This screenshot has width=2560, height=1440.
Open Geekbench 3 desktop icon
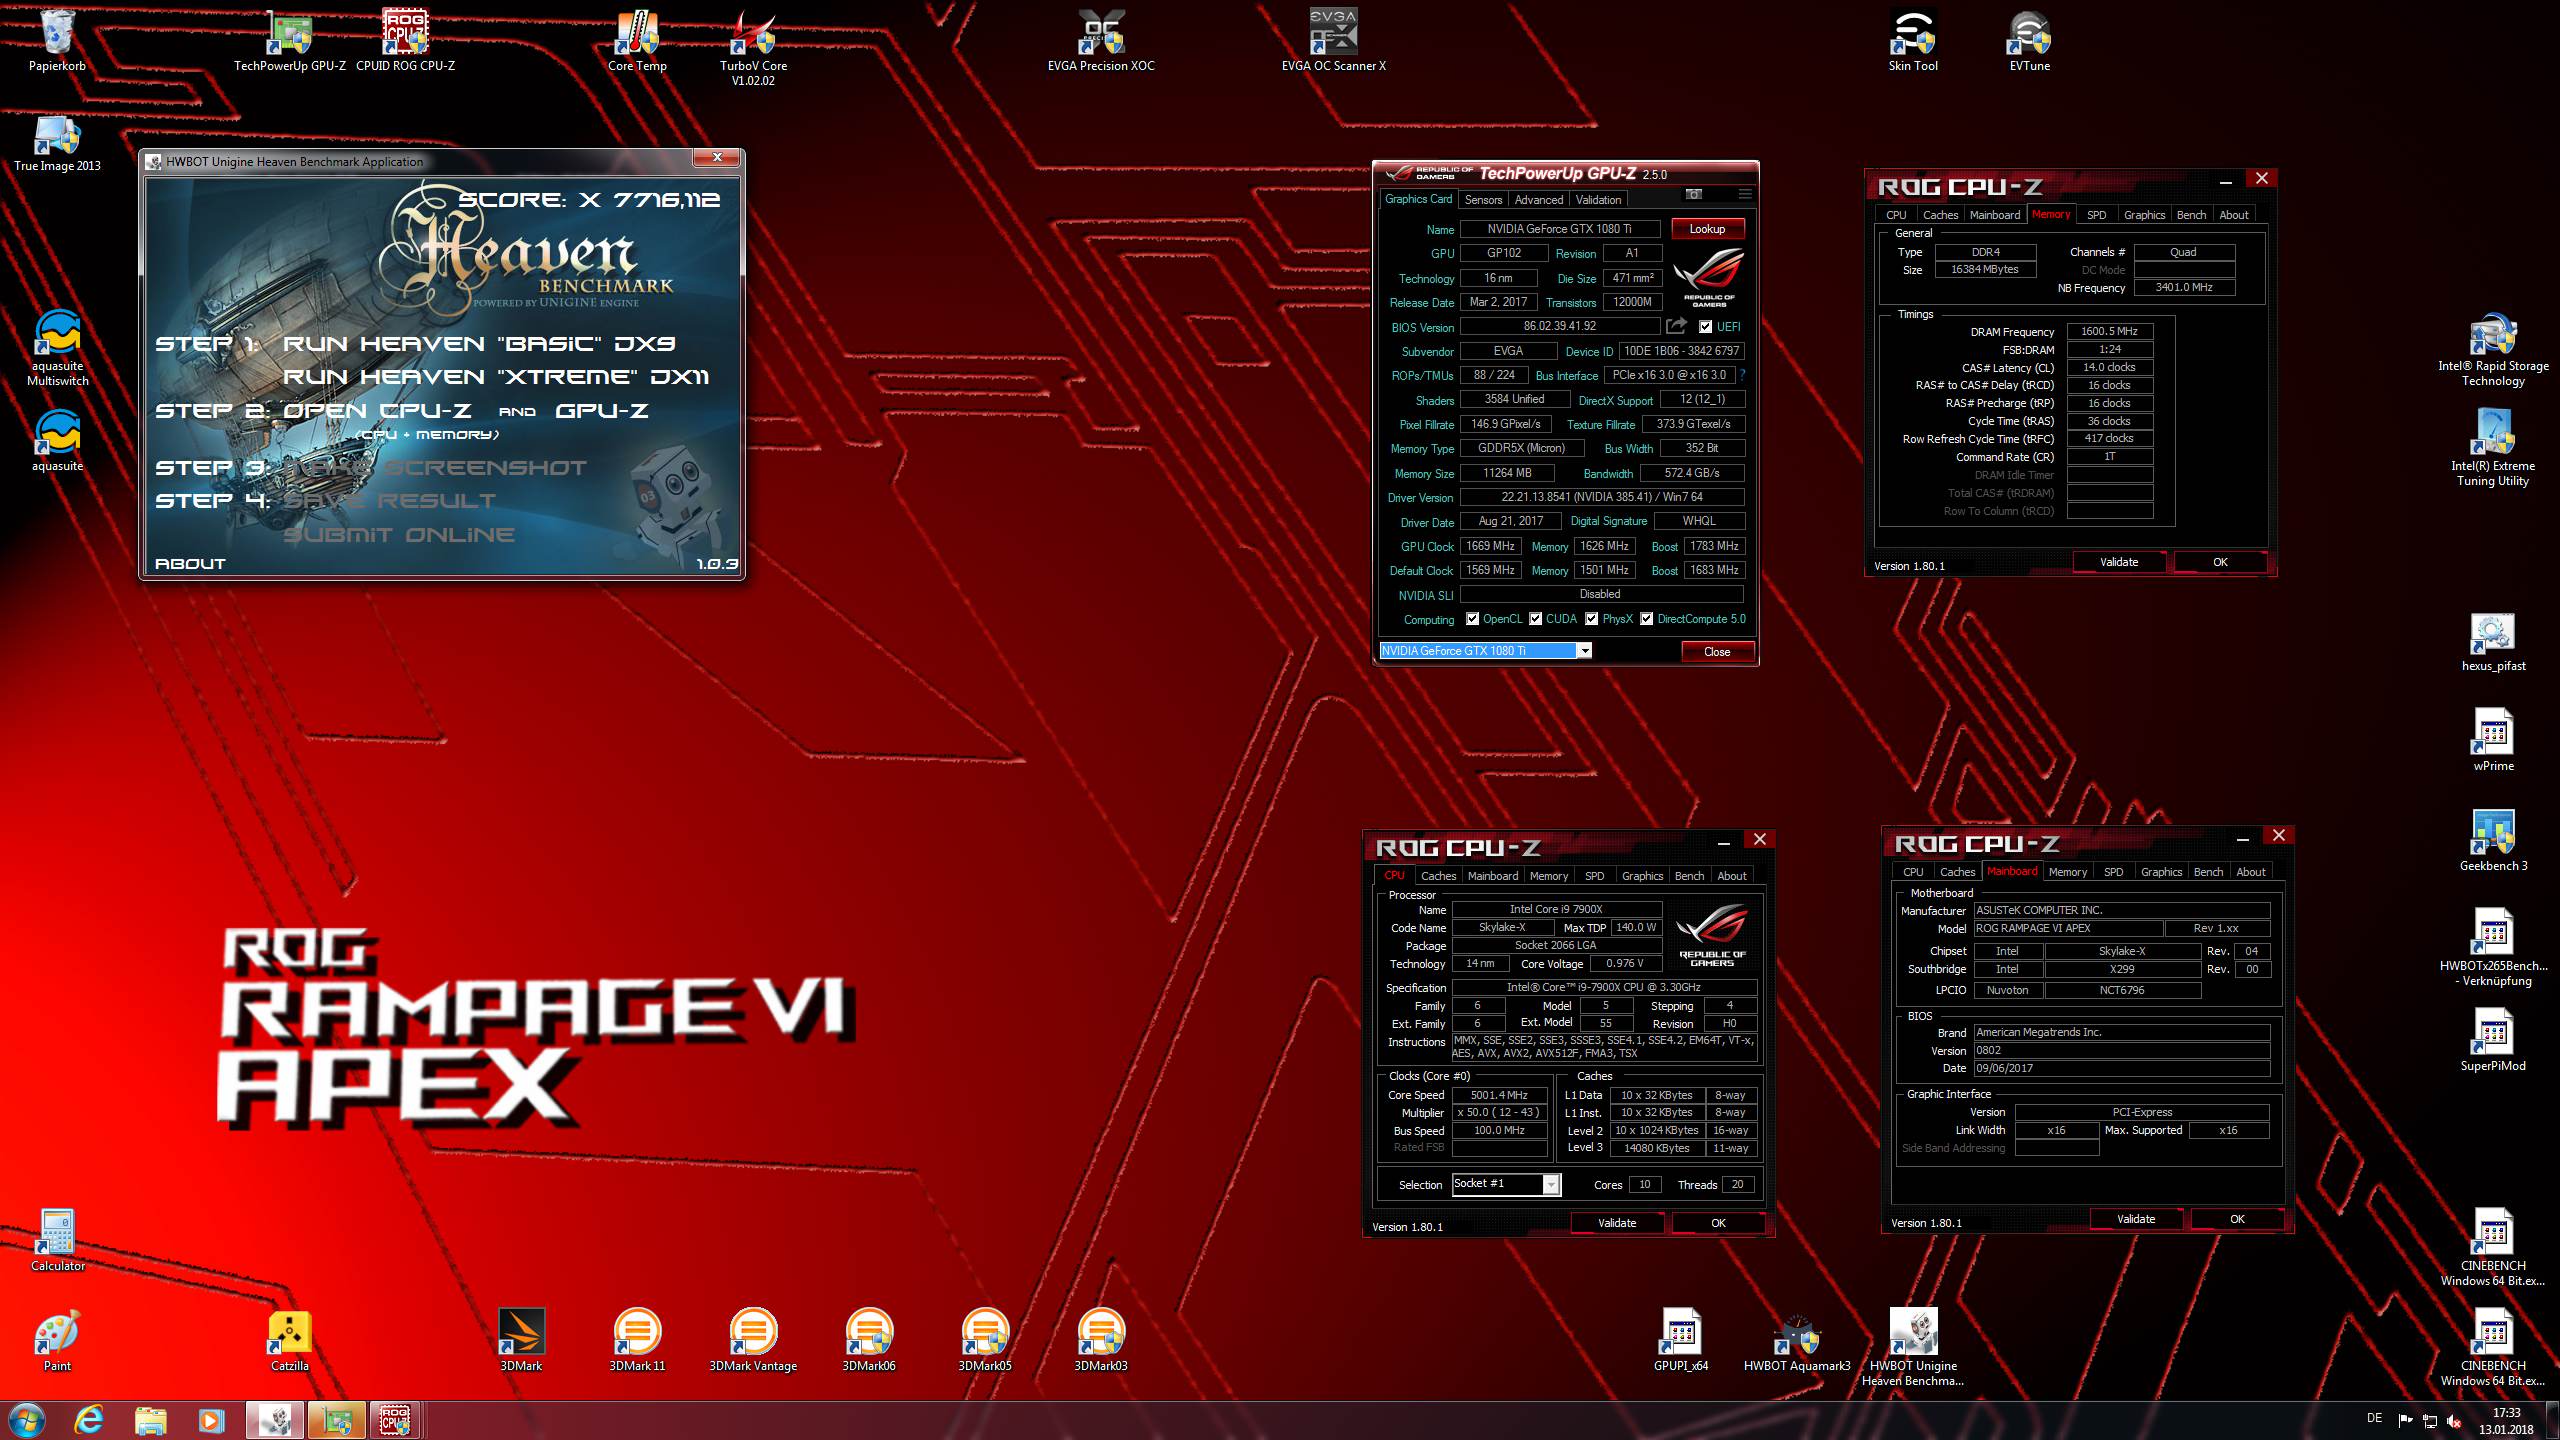pos(2493,841)
